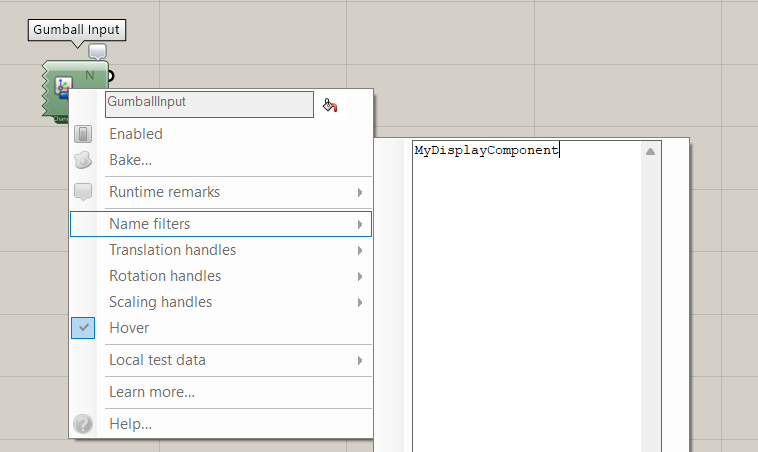Click the N output label on the component

[x=90, y=76]
